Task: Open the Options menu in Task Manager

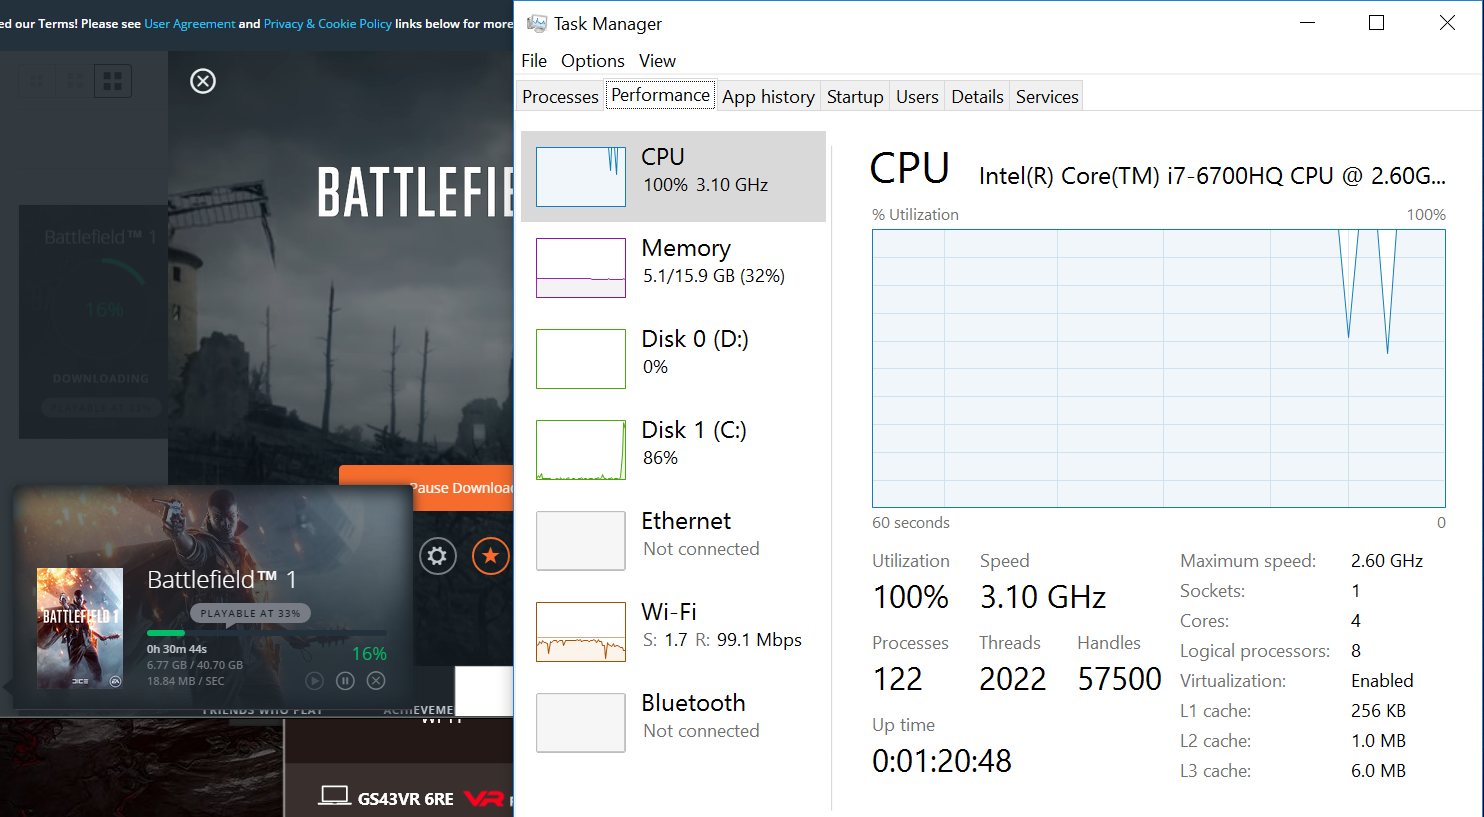Action: click(x=593, y=61)
